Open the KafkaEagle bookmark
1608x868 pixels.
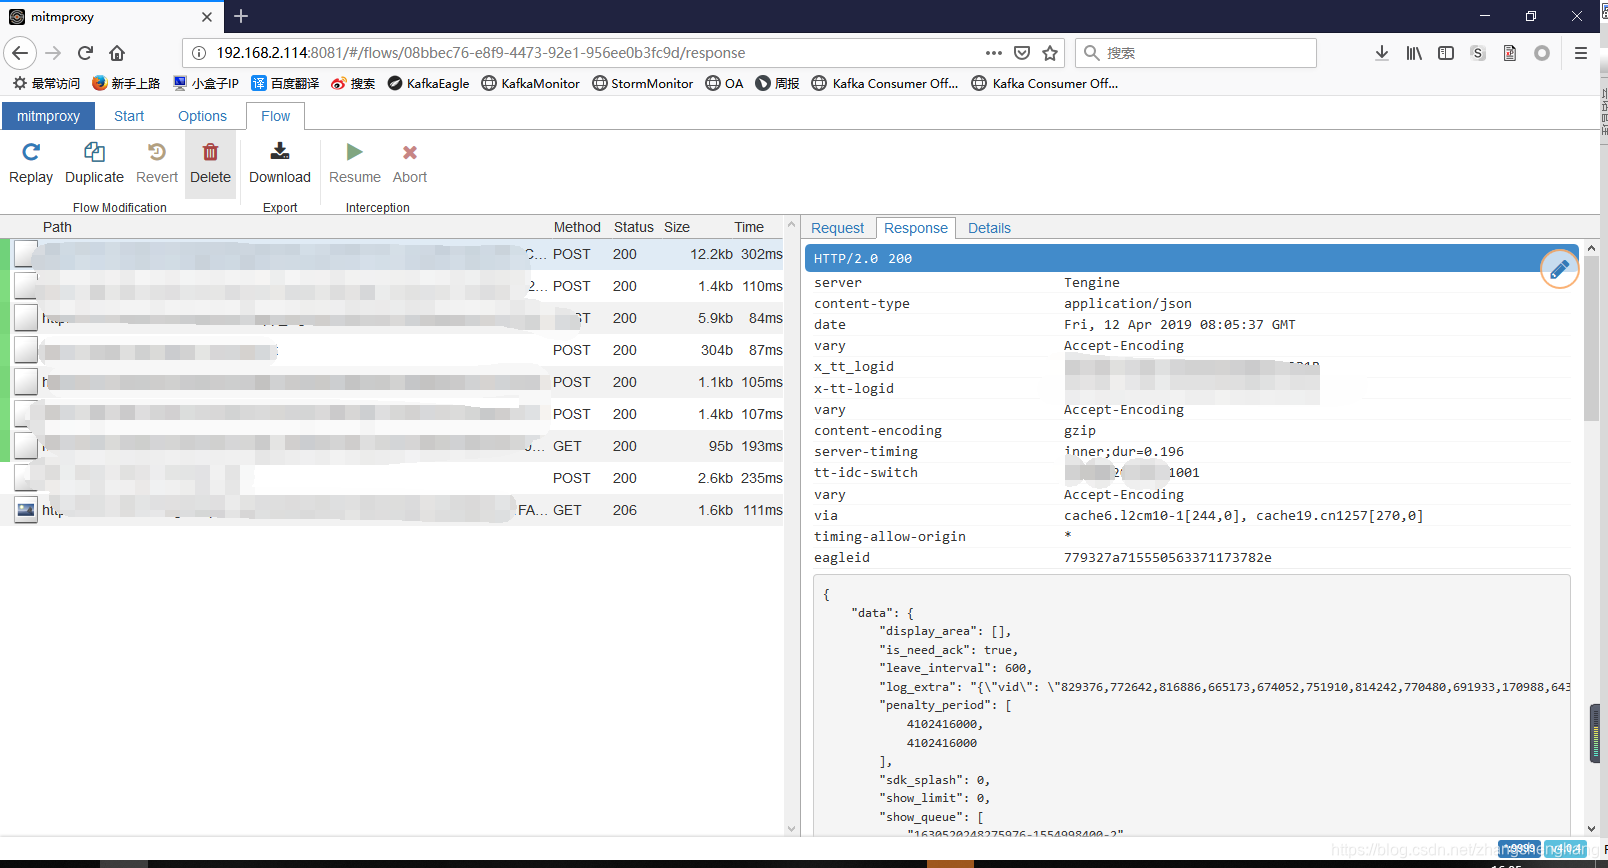point(428,83)
